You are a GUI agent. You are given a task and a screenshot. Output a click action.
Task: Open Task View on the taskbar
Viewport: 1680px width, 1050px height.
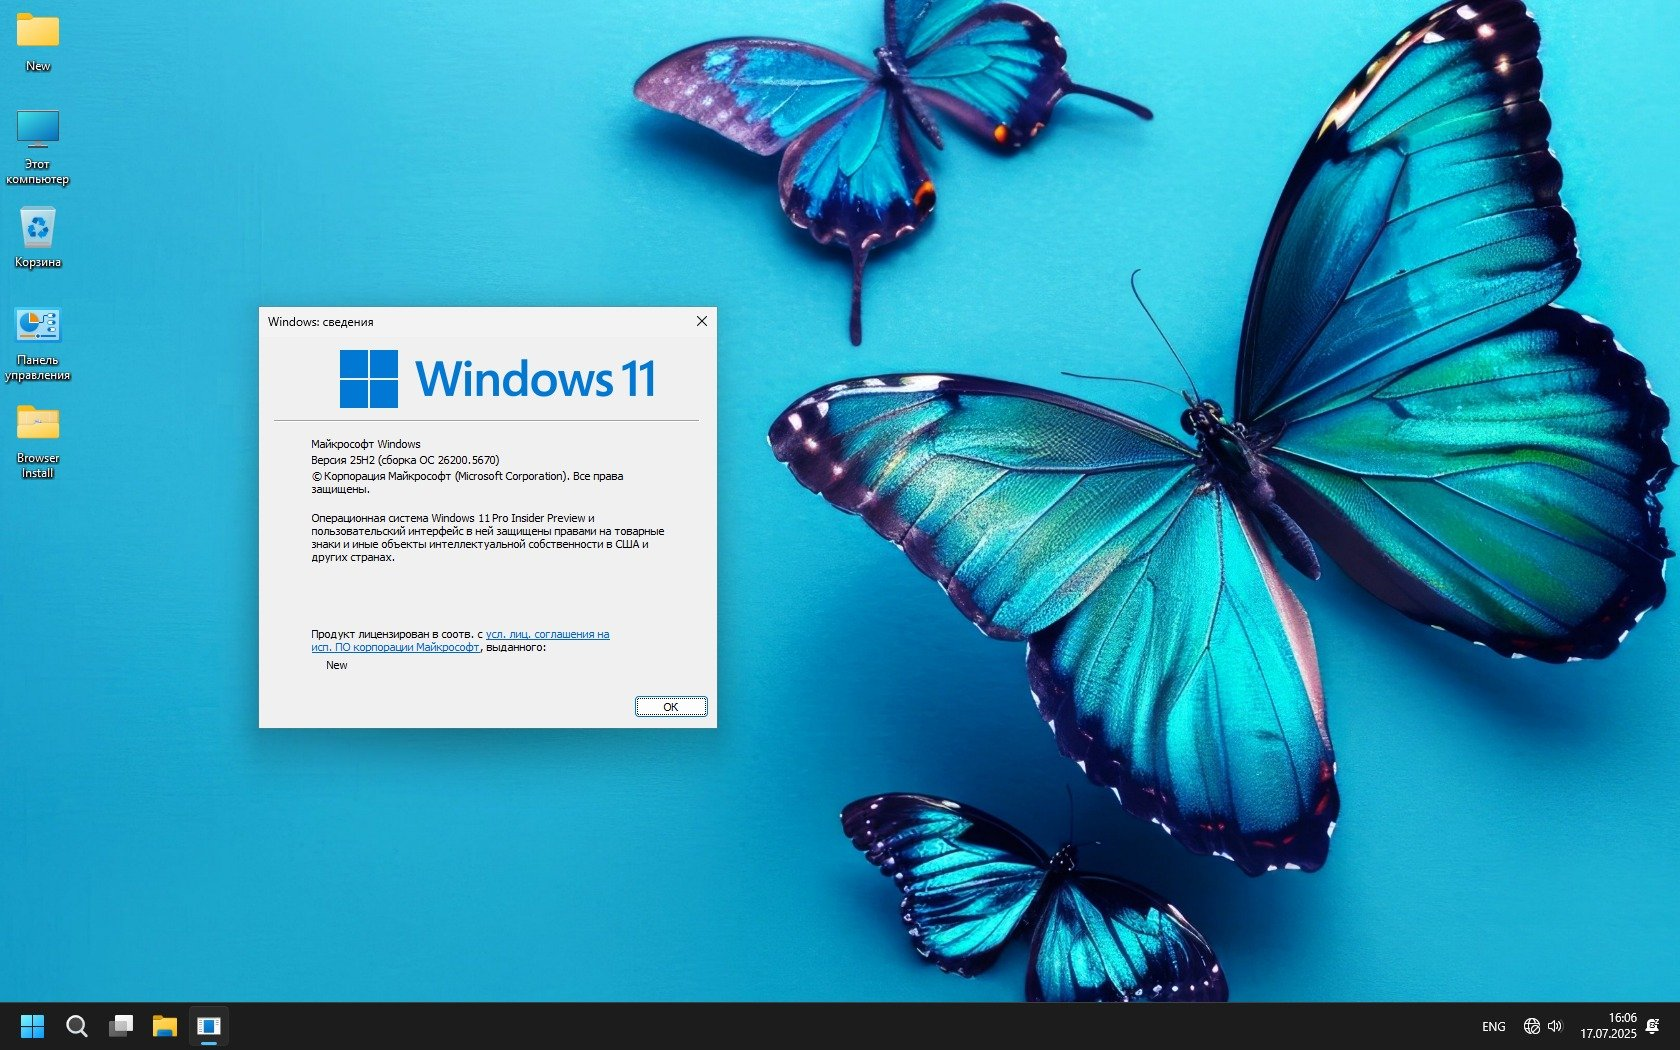tap(121, 1026)
